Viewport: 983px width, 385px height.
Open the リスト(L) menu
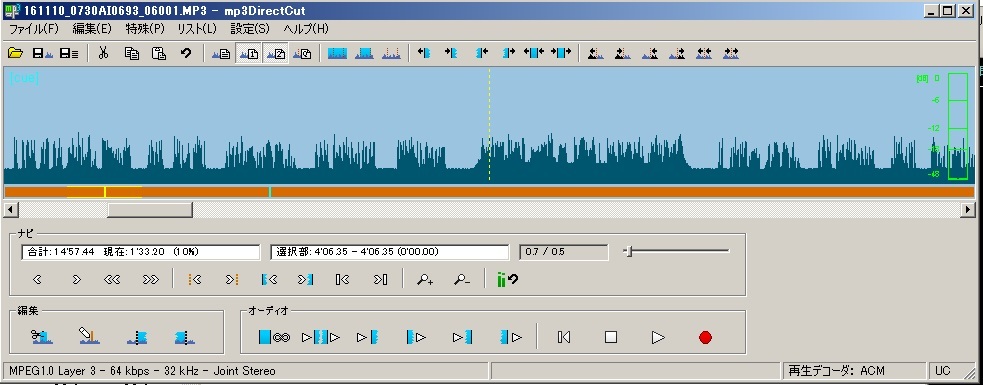click(197, 29)
